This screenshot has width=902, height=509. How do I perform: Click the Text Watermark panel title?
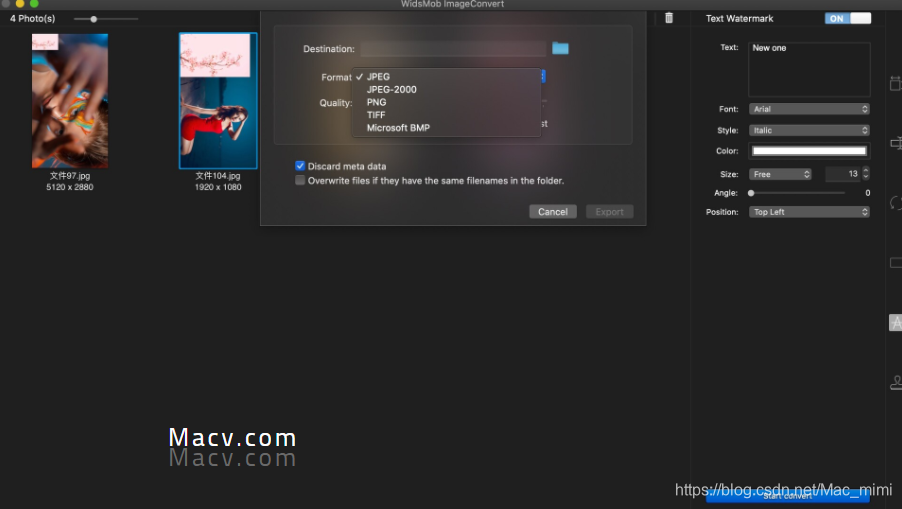(739, 18)
